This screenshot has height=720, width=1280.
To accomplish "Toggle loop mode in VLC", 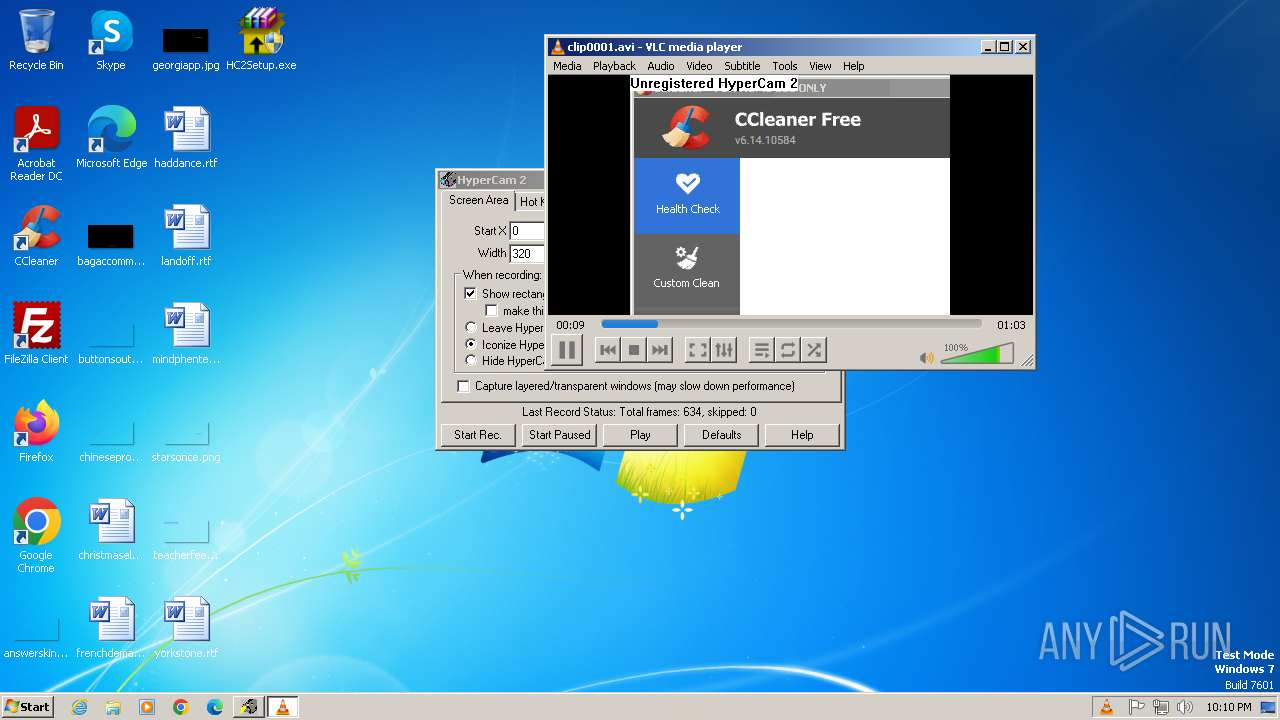I will coord(788,350).
